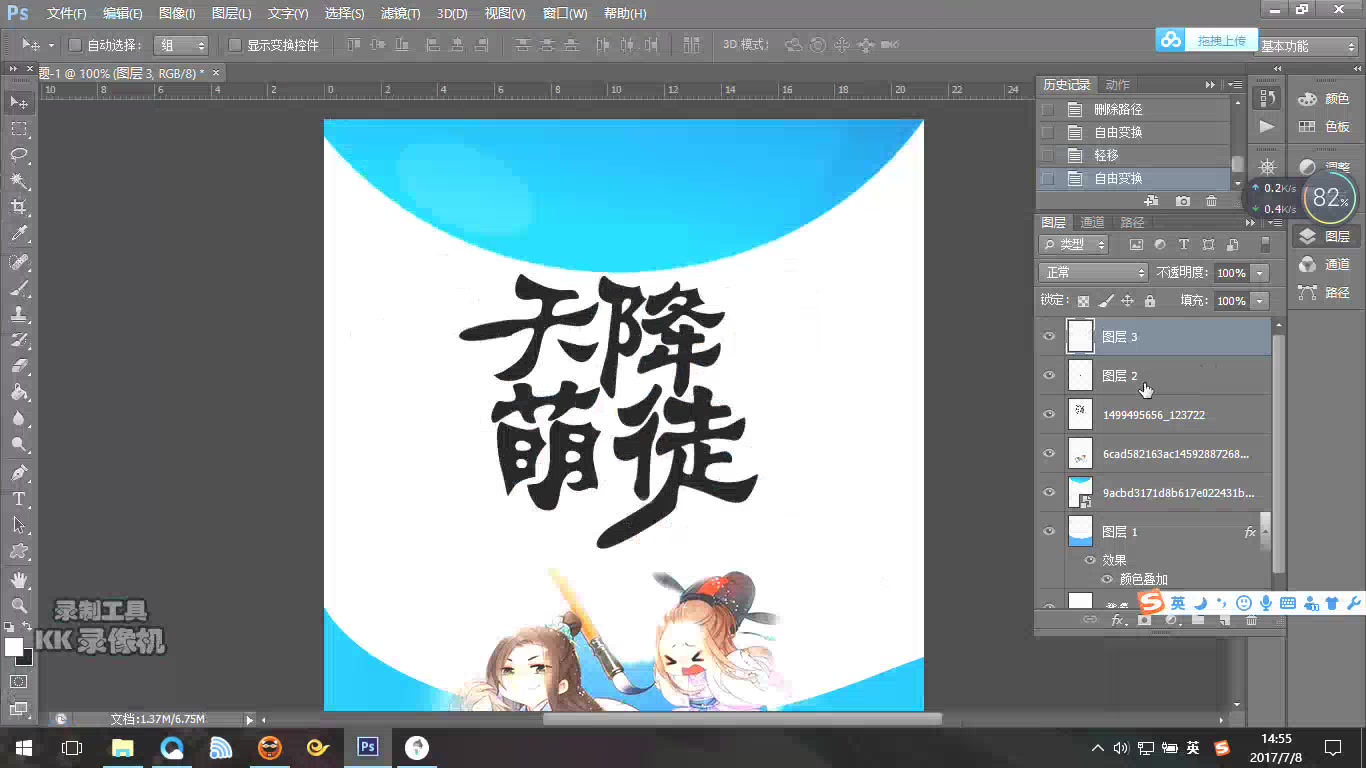This screenshot has height=768, width=1366.
Task: Select the Custom Shape tool
Action: [x=19, y=551]
